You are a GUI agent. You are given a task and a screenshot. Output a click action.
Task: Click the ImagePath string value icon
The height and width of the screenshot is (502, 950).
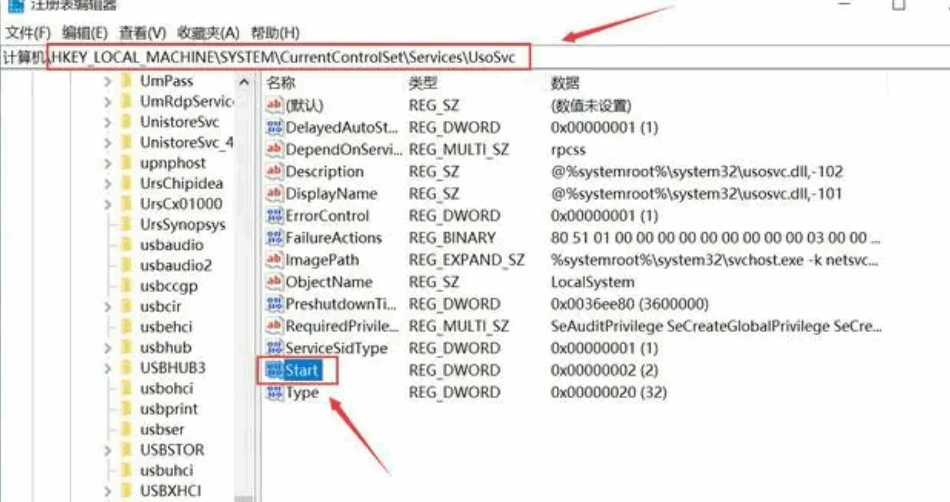274,260
